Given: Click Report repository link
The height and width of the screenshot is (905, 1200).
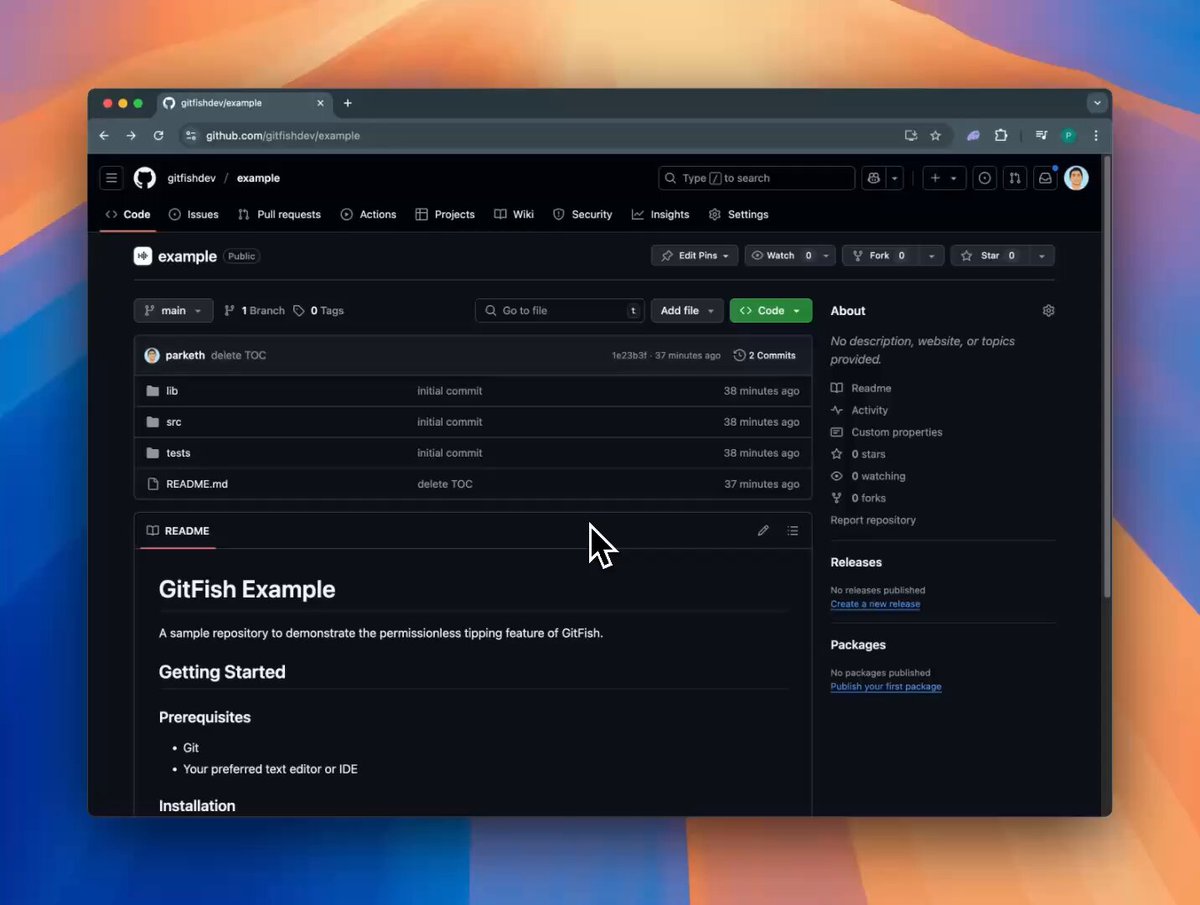Looking at the screenshot, I should [873, 520].
